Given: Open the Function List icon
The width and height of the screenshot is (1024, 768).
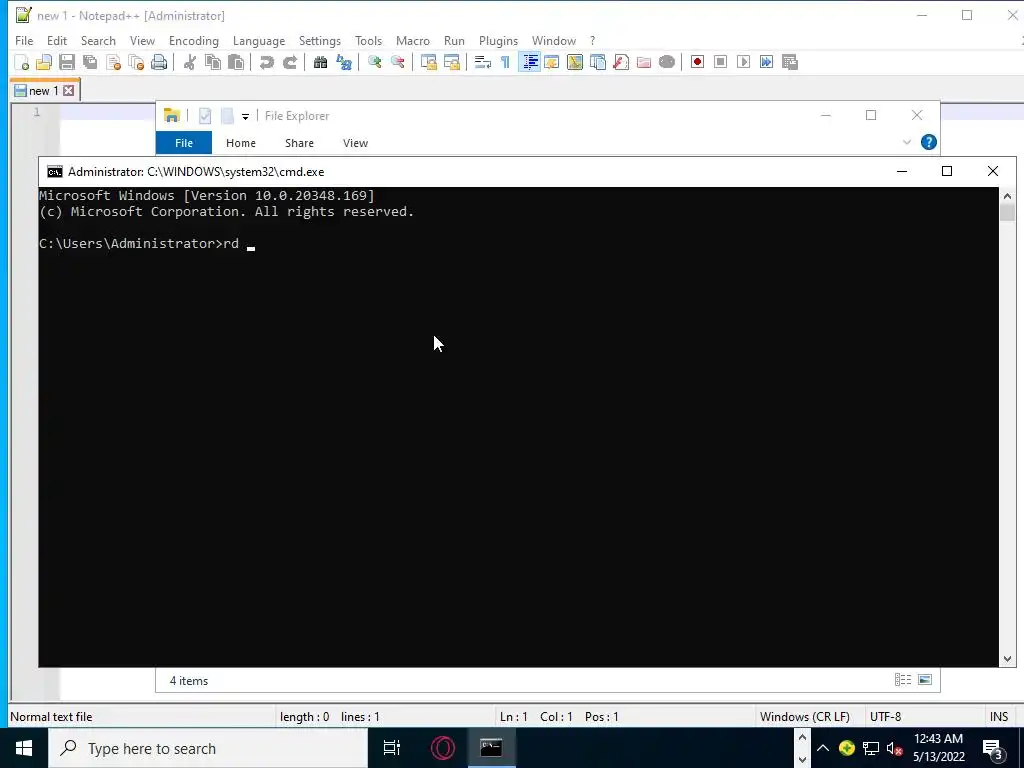Looking at the screenshot, I should (x=621, y=62).
